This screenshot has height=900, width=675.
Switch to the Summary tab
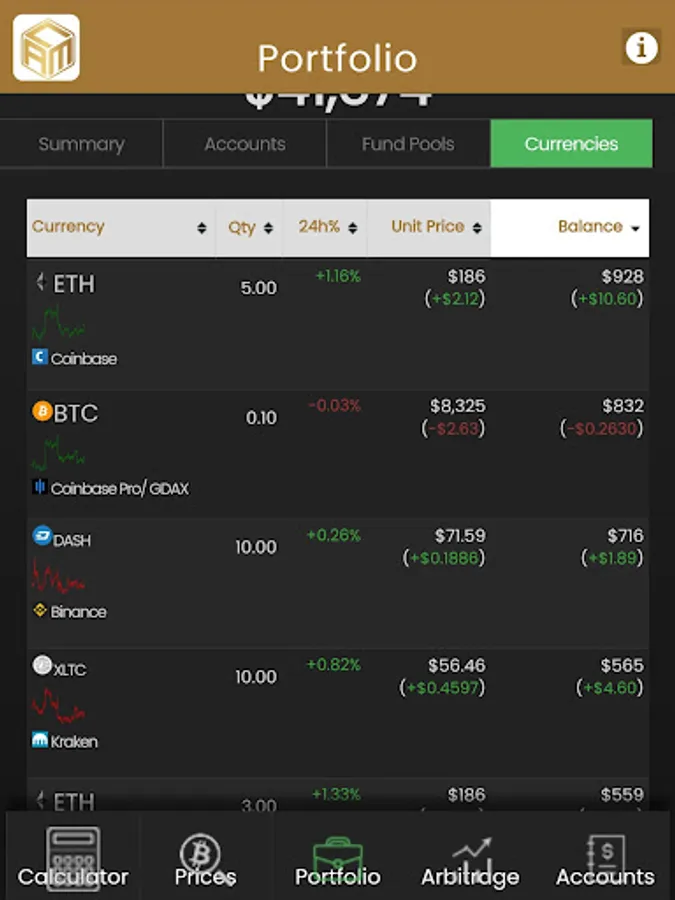[x=82, y=143]
